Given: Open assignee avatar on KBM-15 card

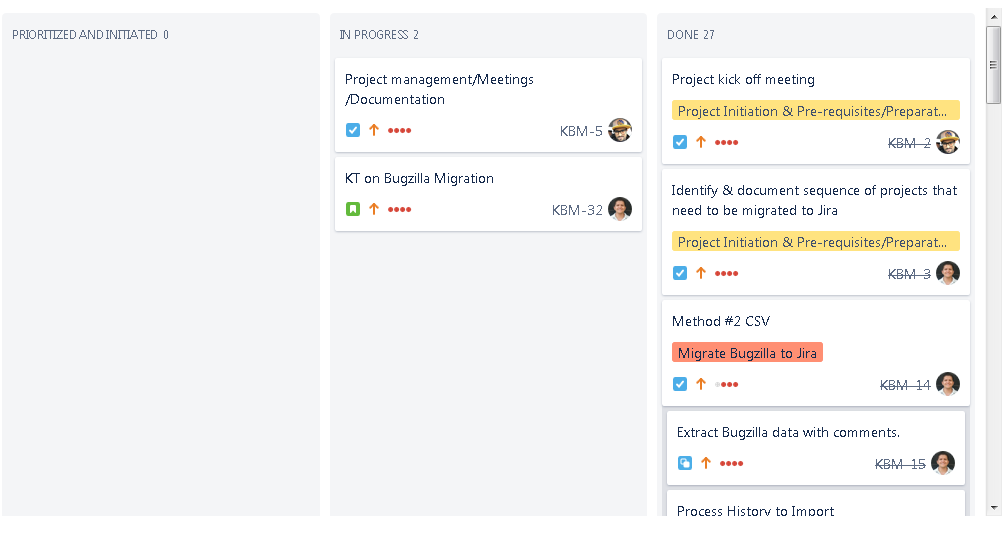Looking at the screenshot, I should 943,462.
